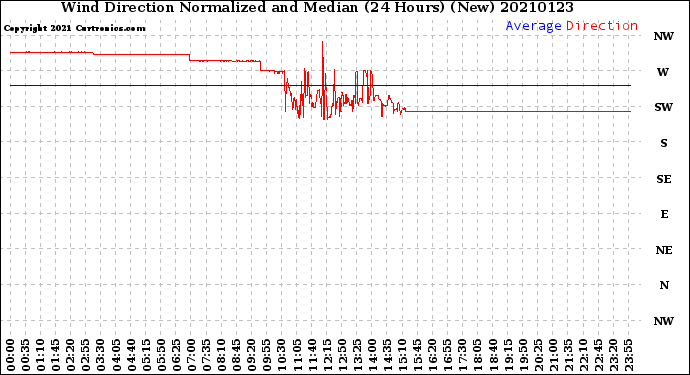Click the 21:35 time axis label

(x=568, y=355)
